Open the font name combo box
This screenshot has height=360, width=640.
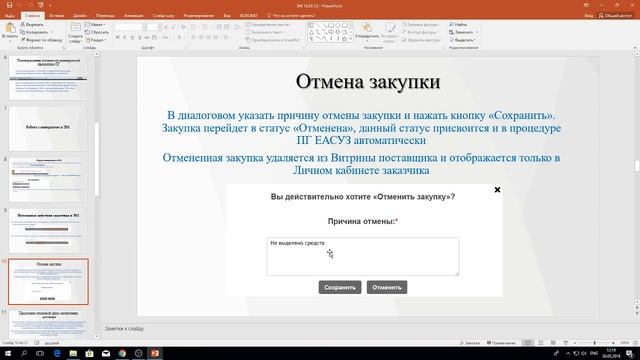(x=130, y=27)
